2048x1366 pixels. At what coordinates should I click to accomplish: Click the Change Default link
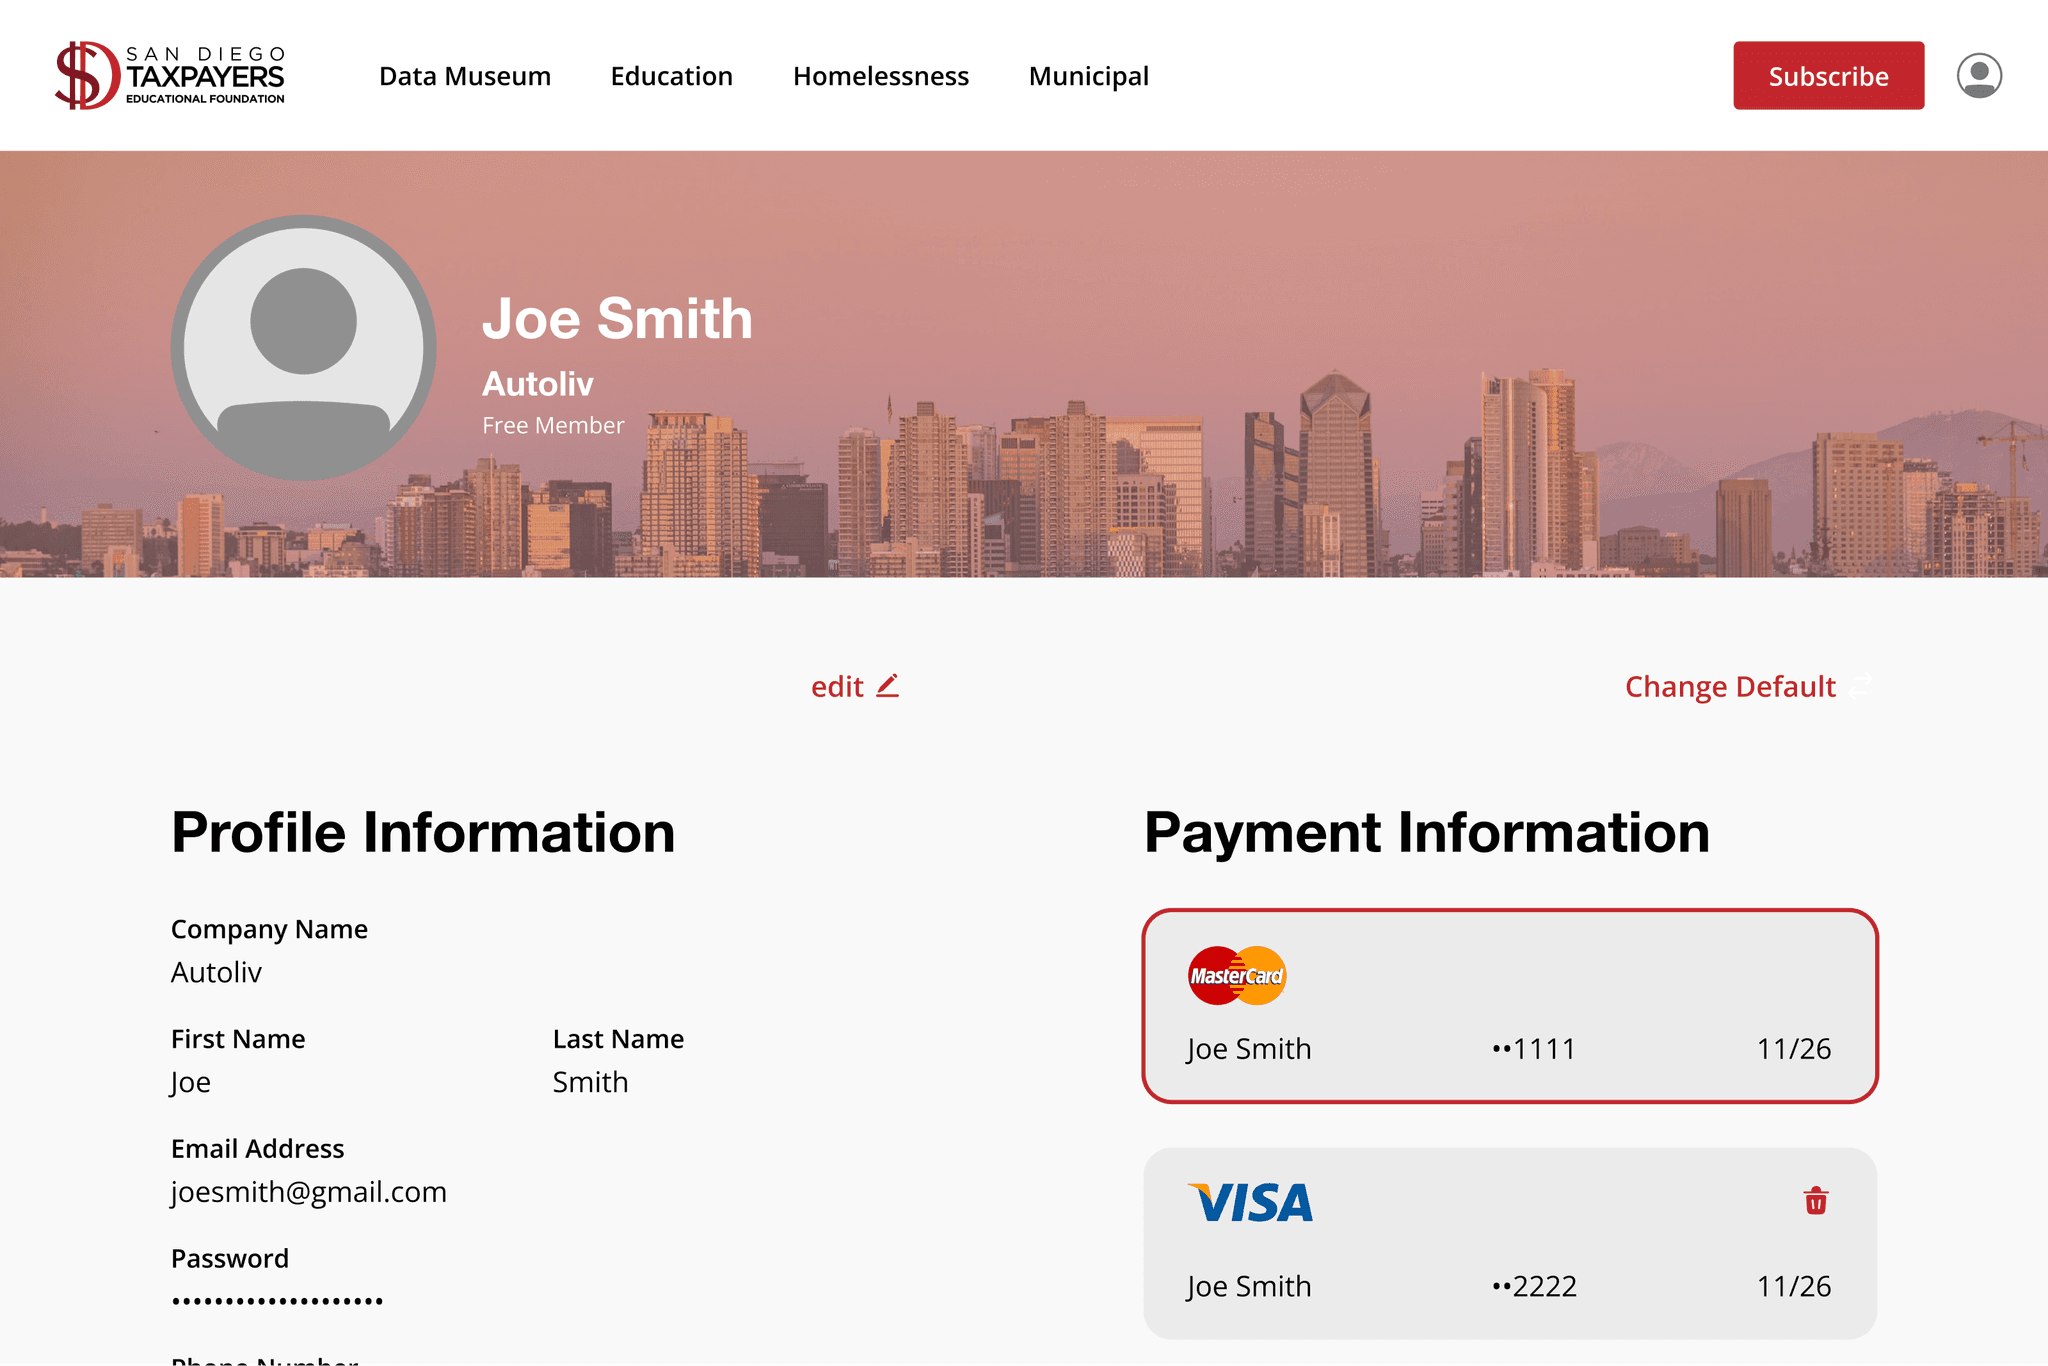tap(1729, 687)
